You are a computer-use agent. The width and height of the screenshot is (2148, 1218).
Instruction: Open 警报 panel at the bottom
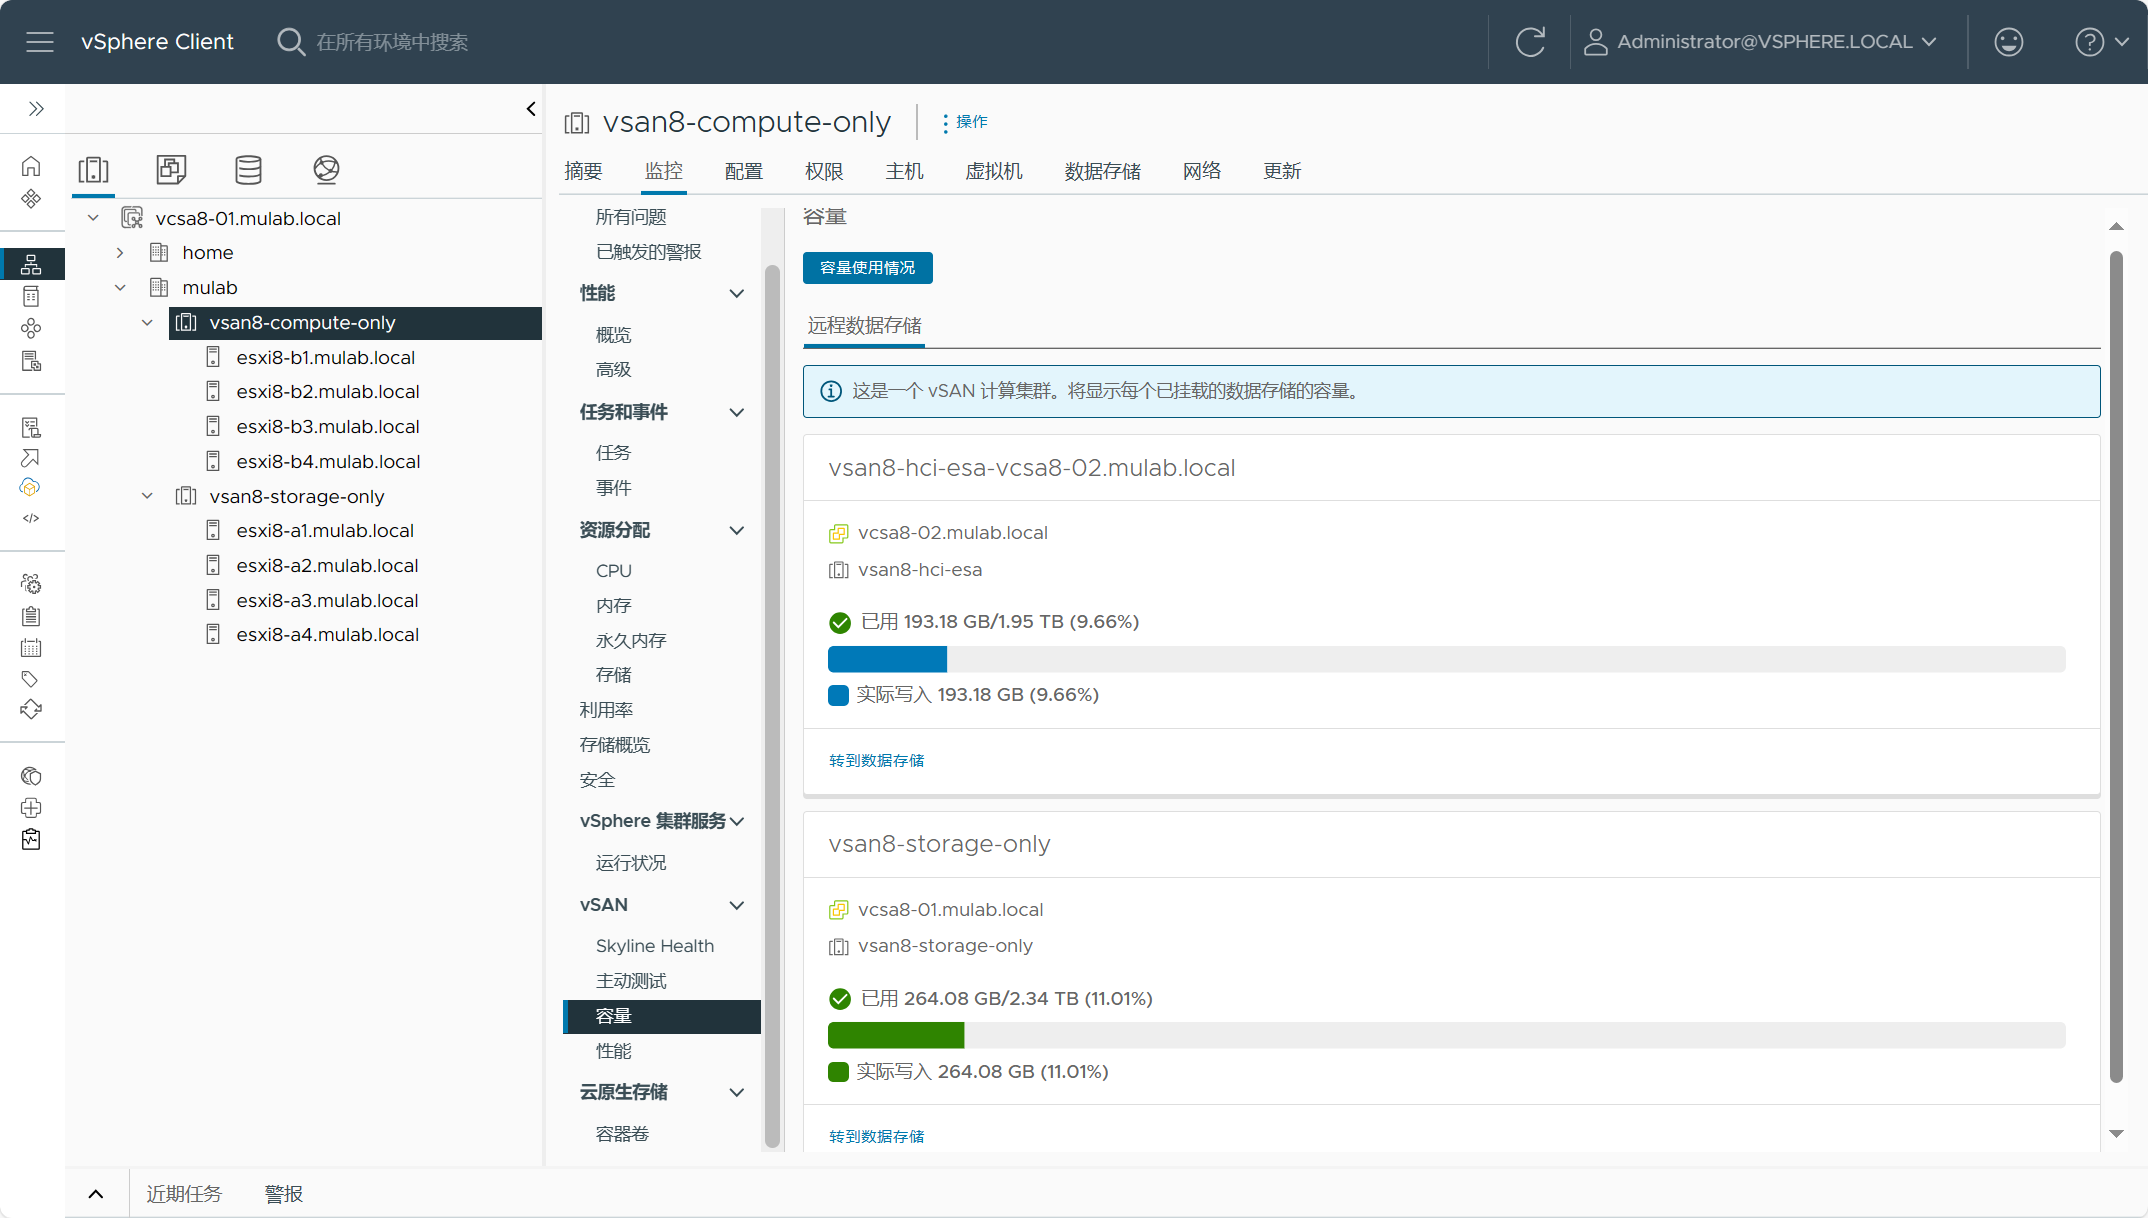click(284, 1194)
